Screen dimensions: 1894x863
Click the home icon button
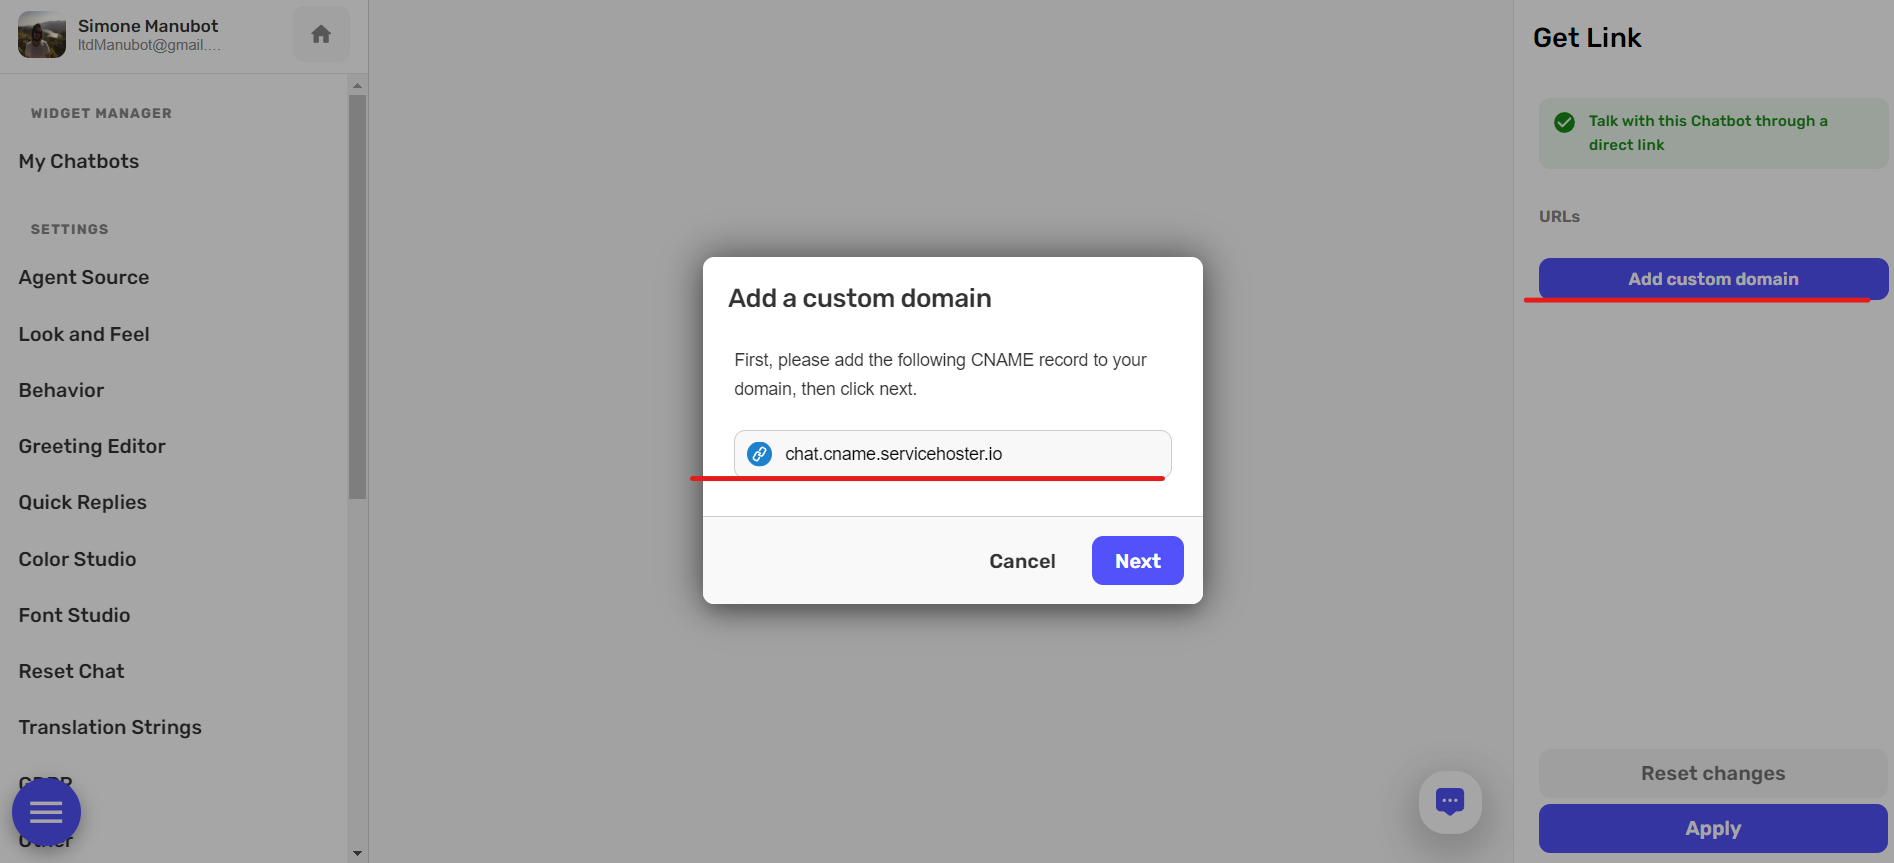point(321,35)
